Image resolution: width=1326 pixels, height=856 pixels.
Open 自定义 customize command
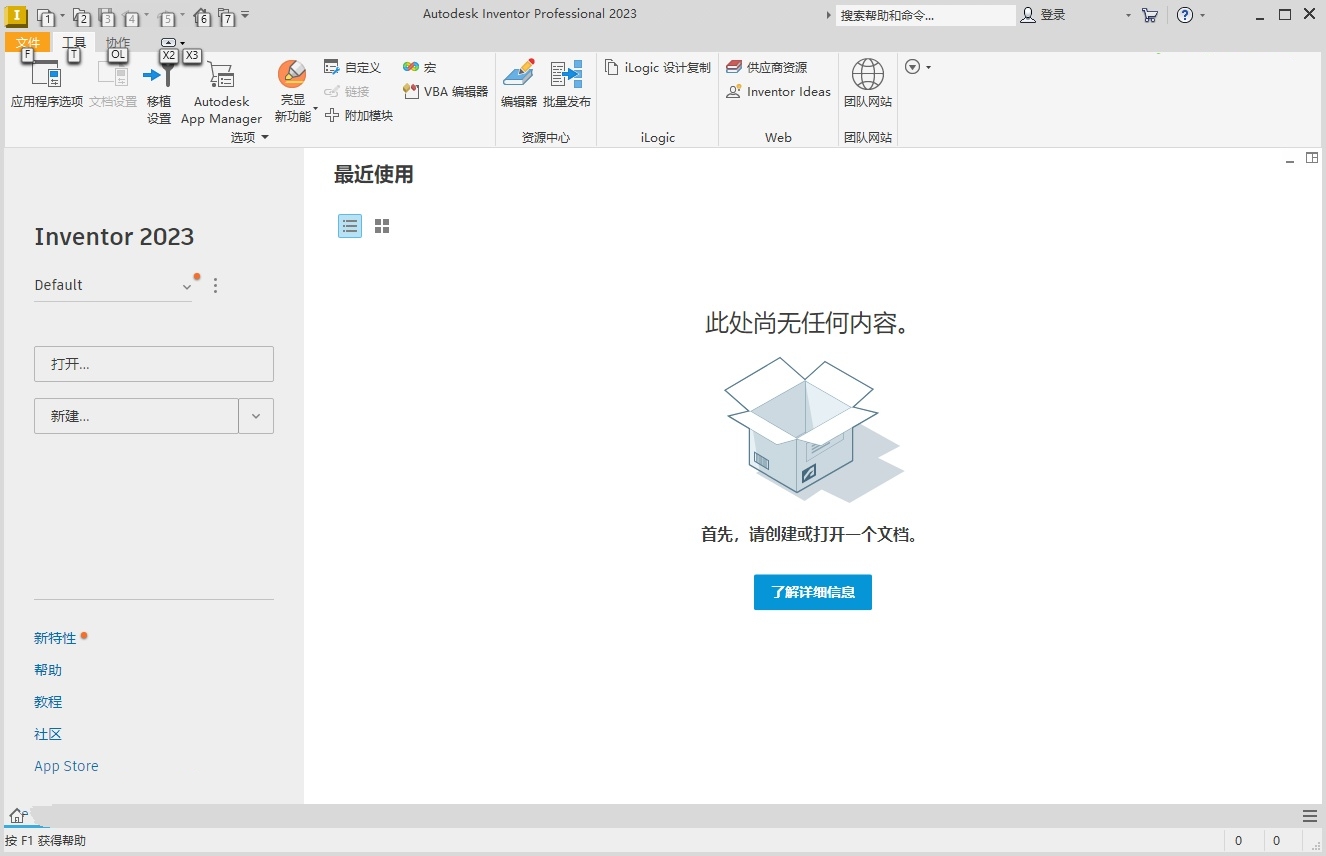(x=352, y=67)
